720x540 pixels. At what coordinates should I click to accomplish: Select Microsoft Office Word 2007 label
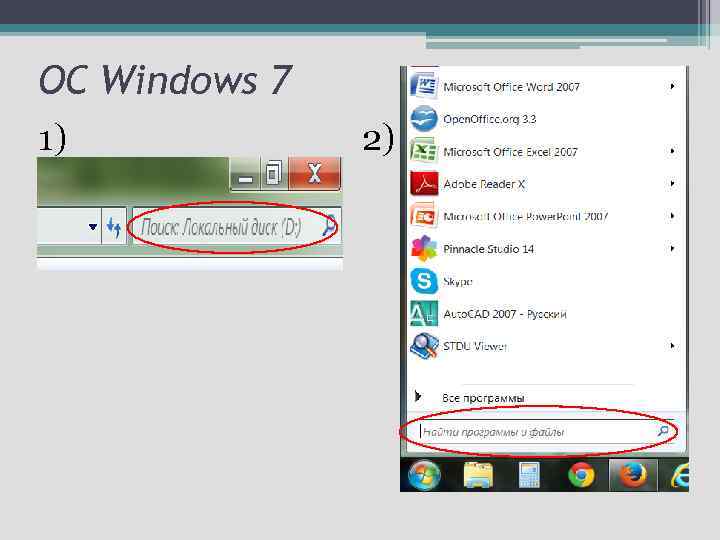point(511,87)
